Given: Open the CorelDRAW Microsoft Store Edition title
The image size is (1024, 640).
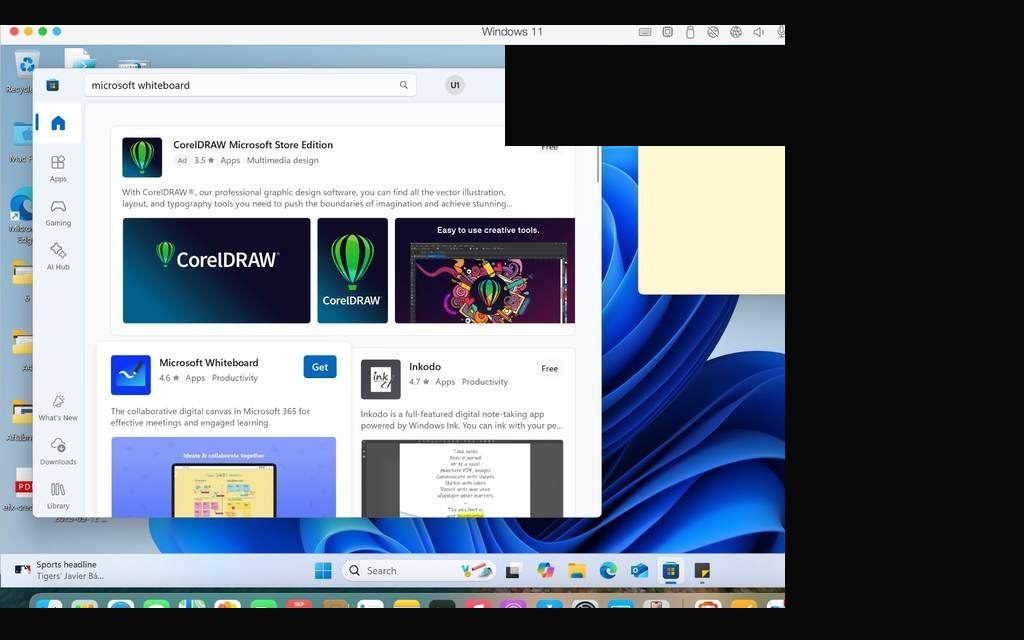Looking at the screenshot, I should tap(253, 145).
